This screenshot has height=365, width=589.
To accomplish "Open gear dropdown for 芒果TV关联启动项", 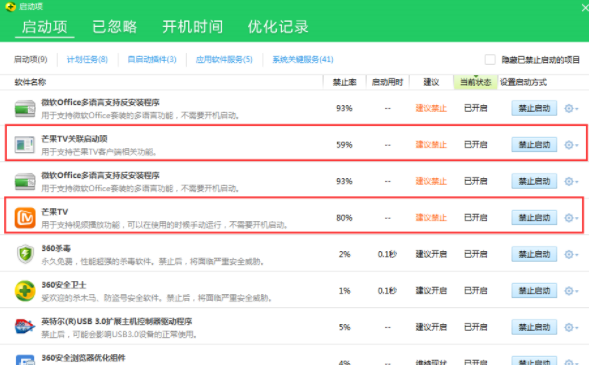I will point(571,145).
